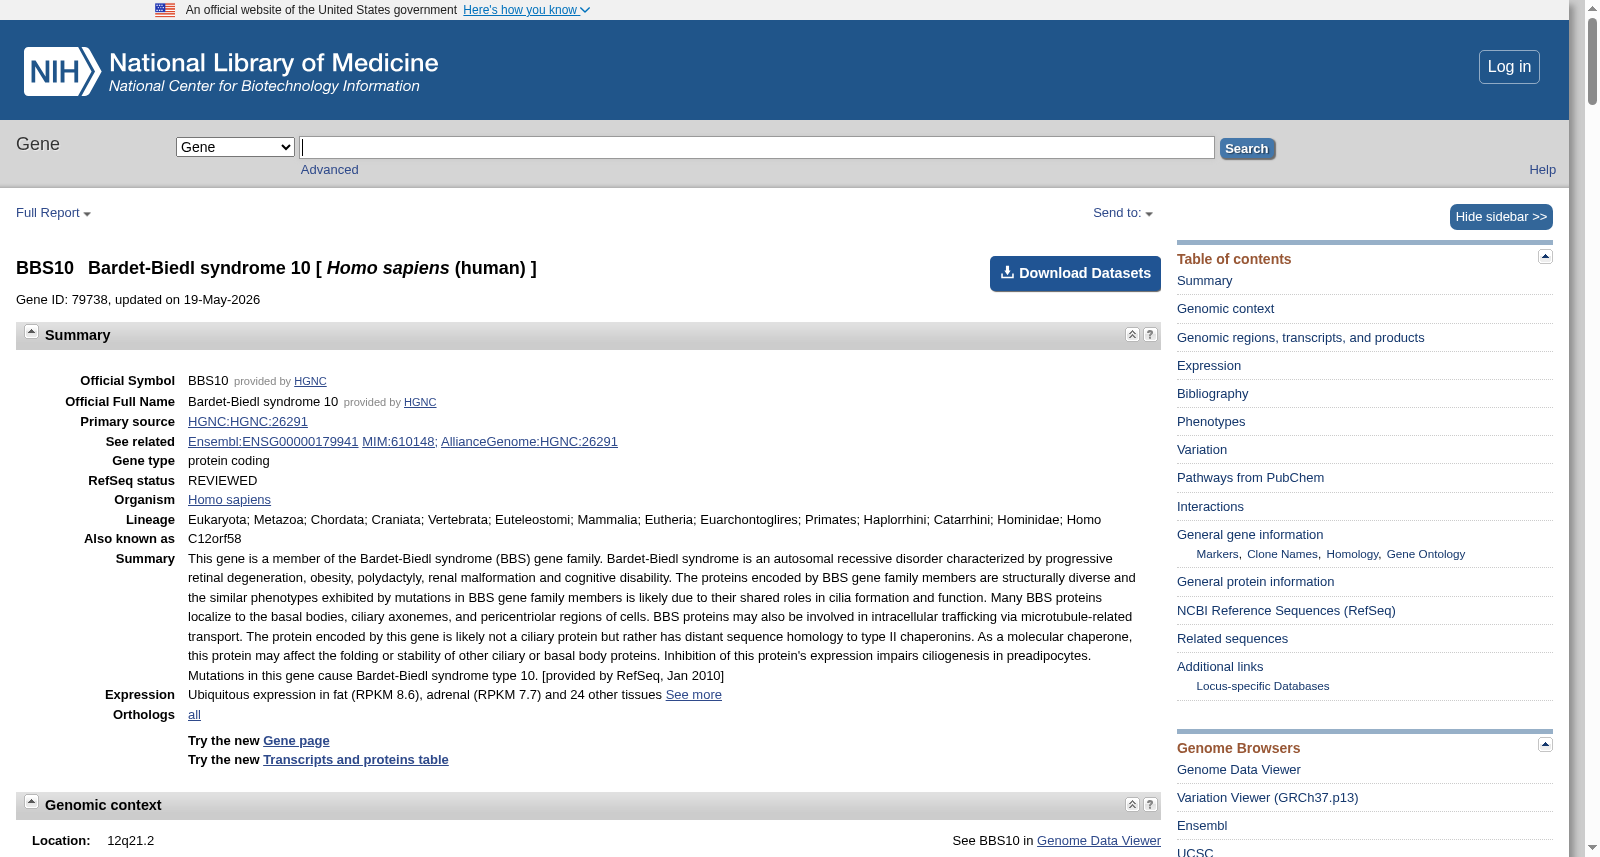1600x857 pixels.
Task: Go to Variation section
Action: click(x=1202, y=450)
